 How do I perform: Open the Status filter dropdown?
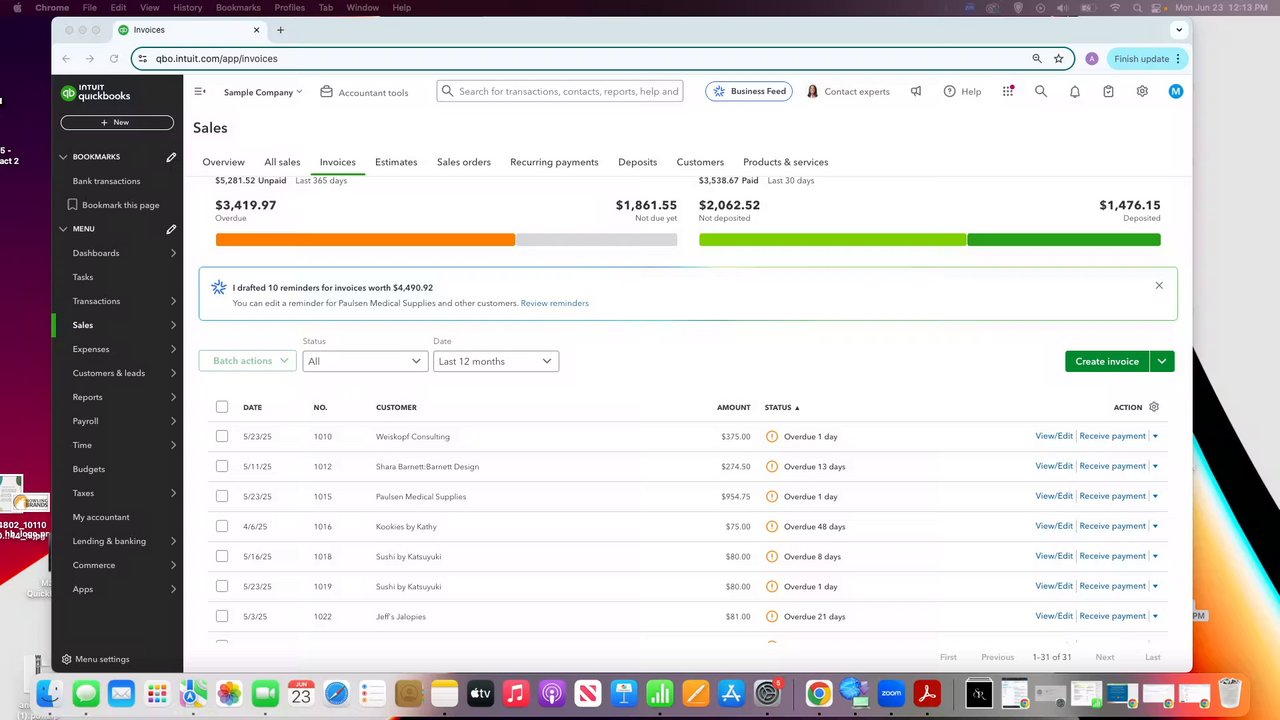(365, 361)
